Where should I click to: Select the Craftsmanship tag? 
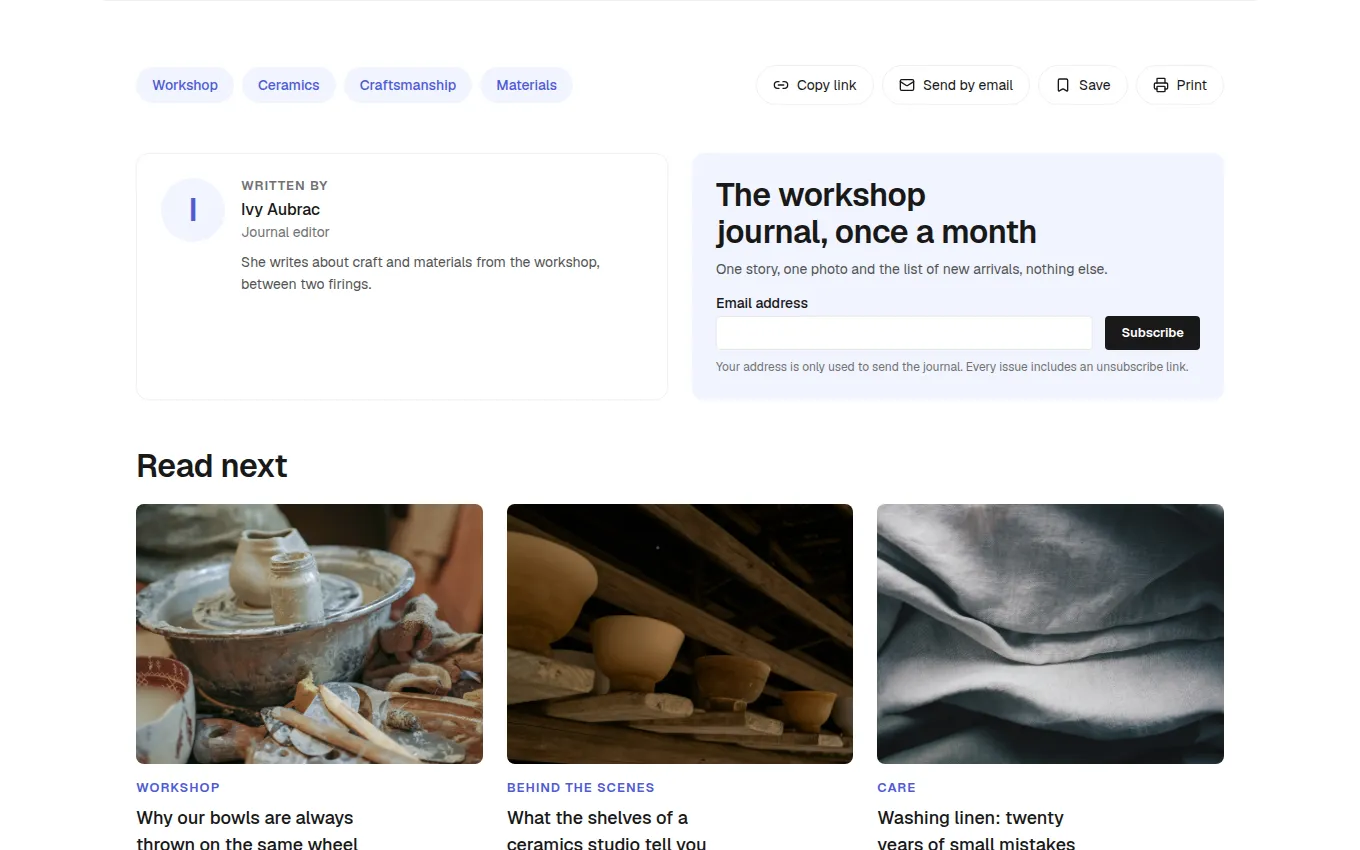[x=408, y=85]
